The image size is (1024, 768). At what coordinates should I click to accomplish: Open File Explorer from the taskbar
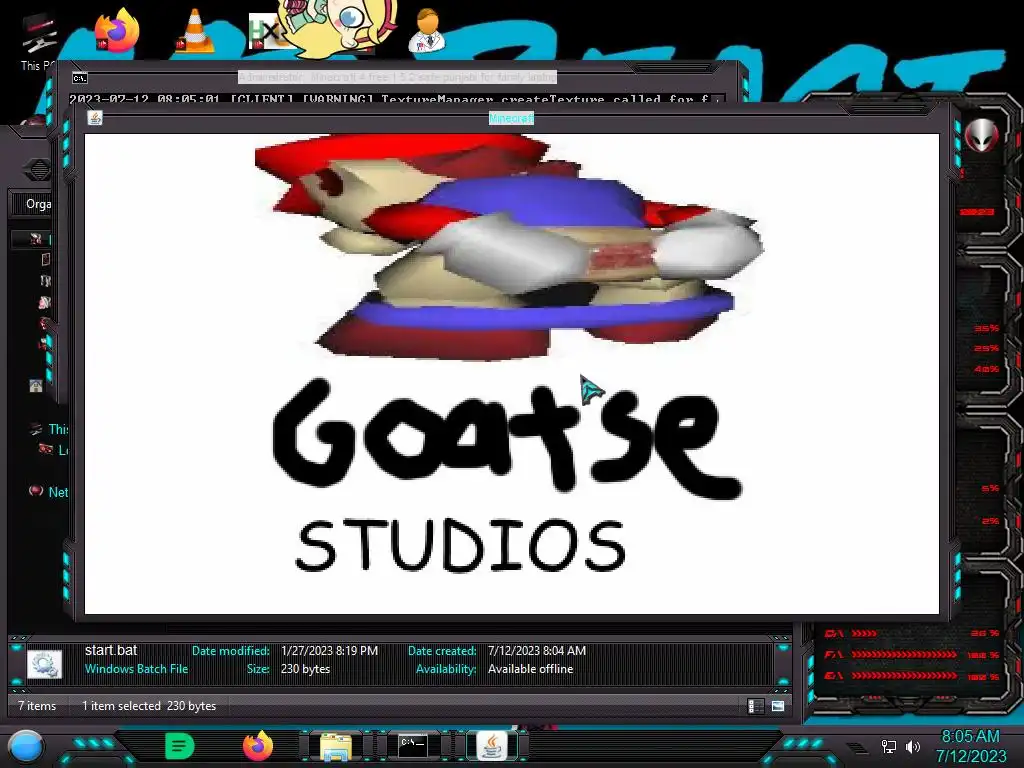(336, 746)
